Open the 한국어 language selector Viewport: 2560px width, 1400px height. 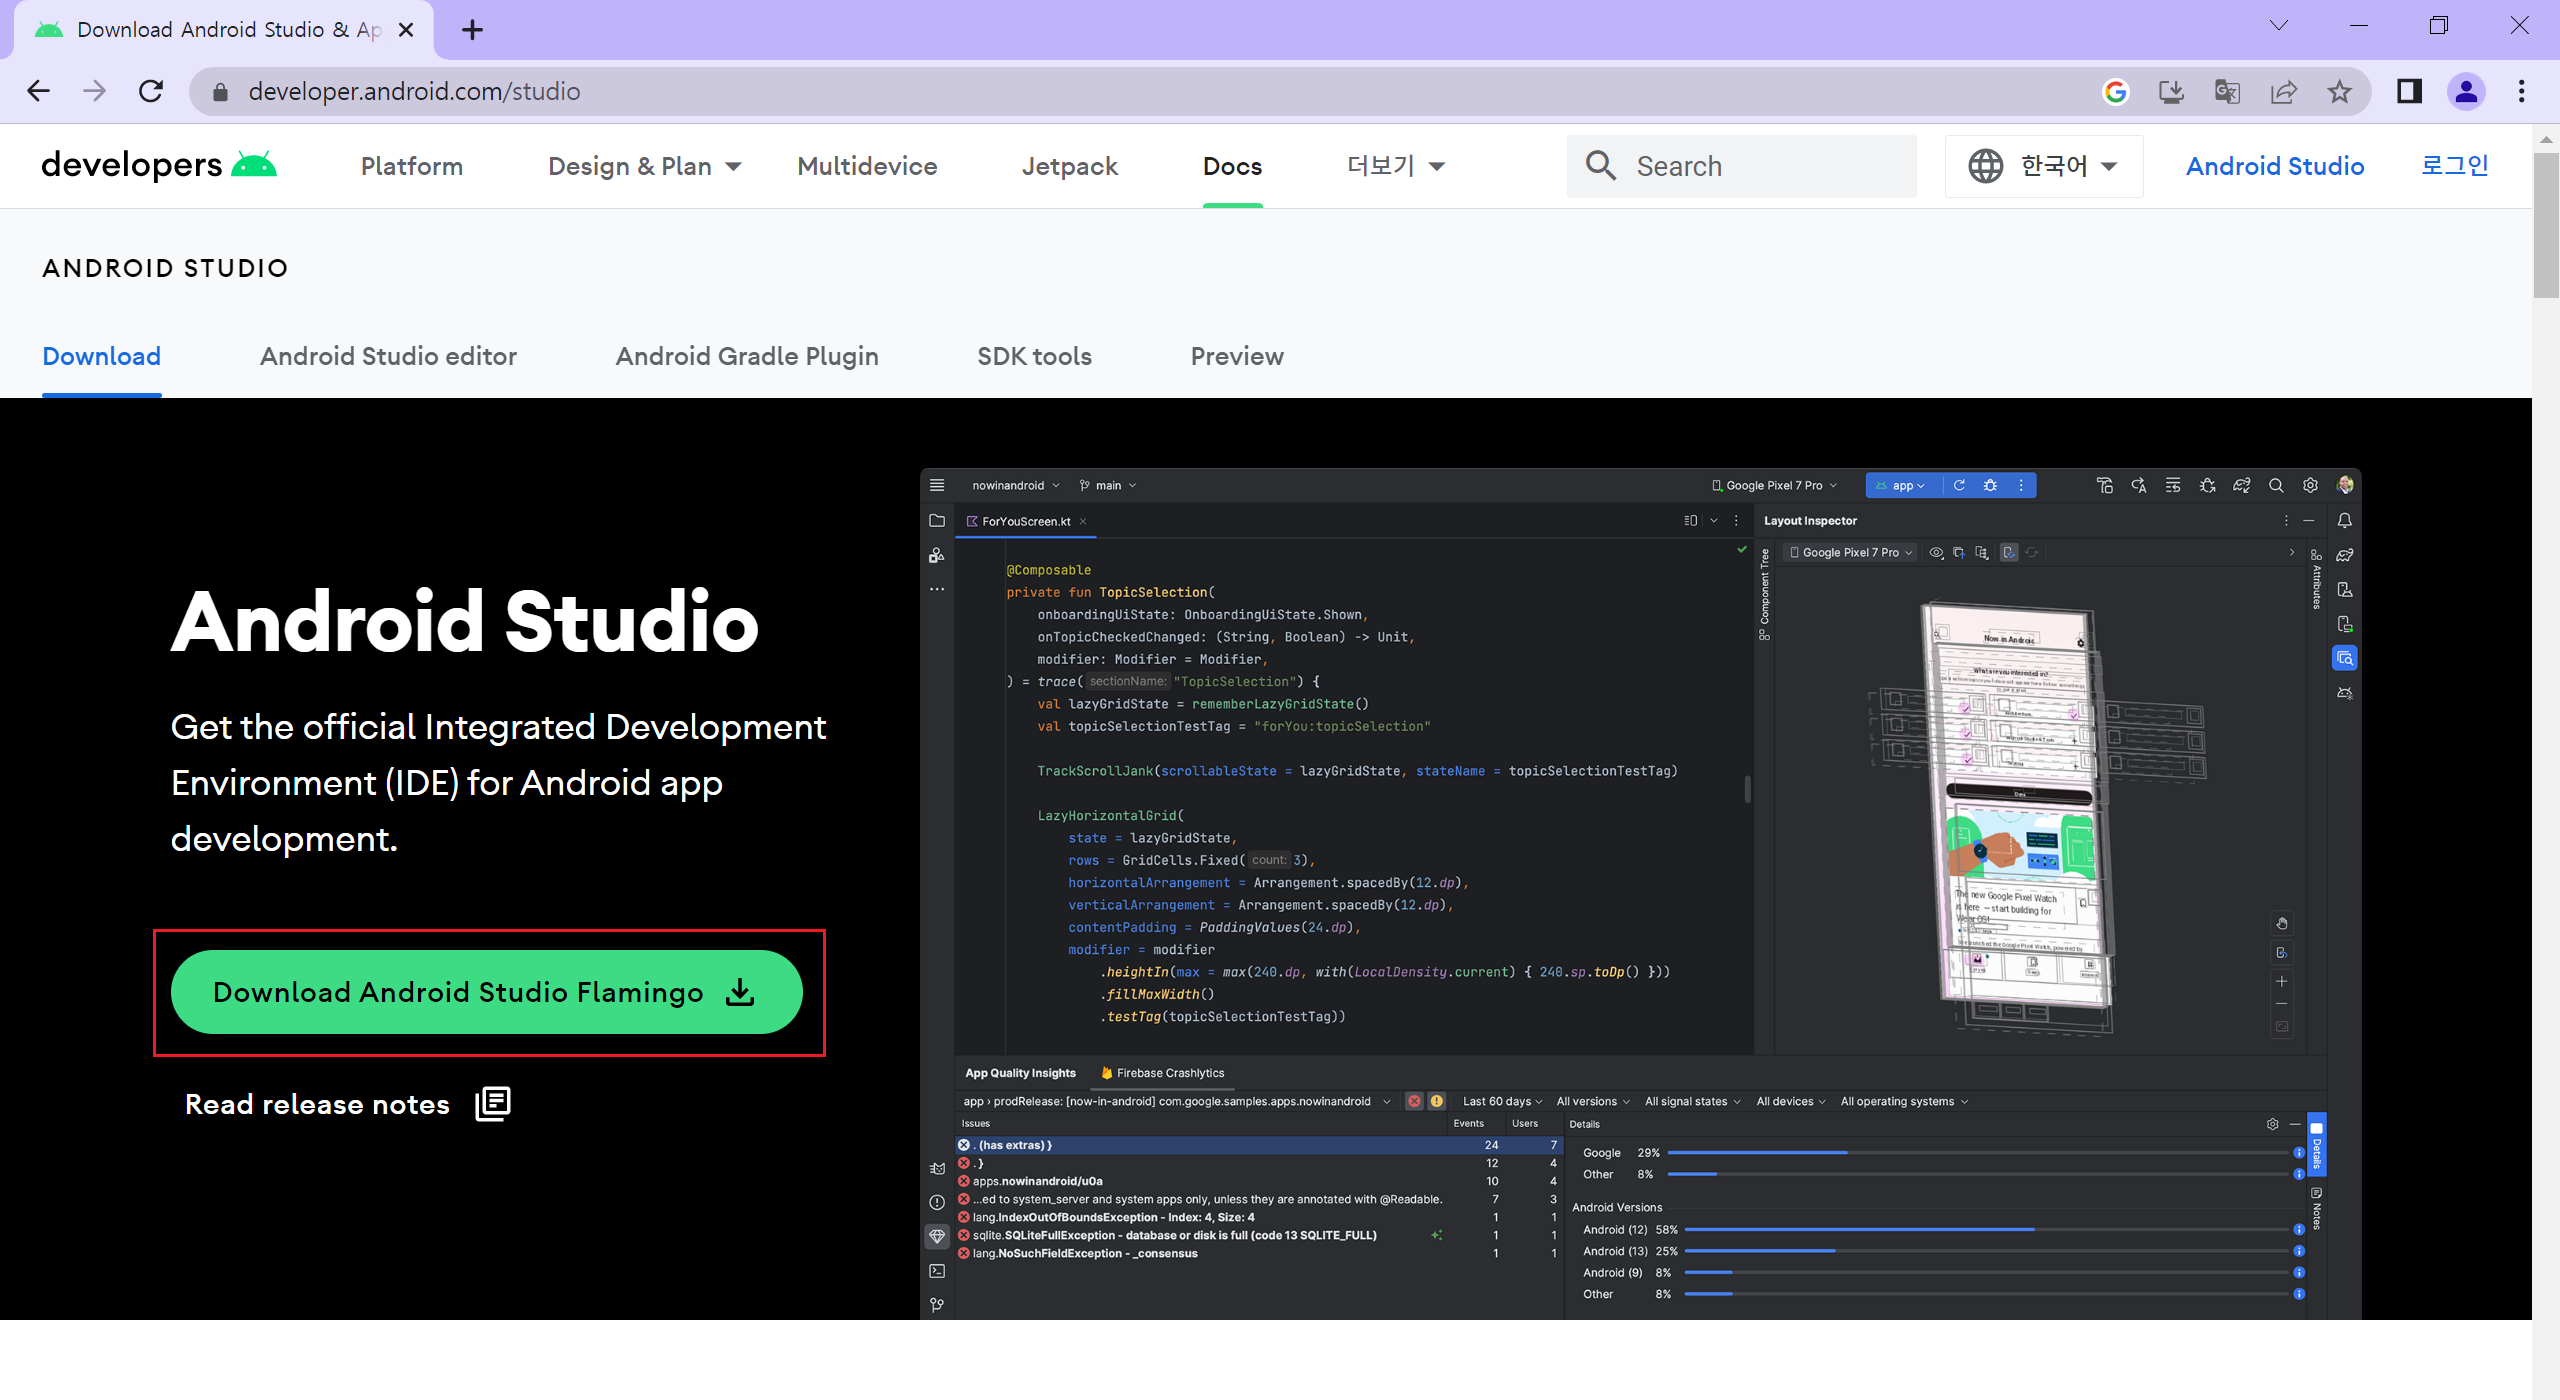click(2043, 166)
